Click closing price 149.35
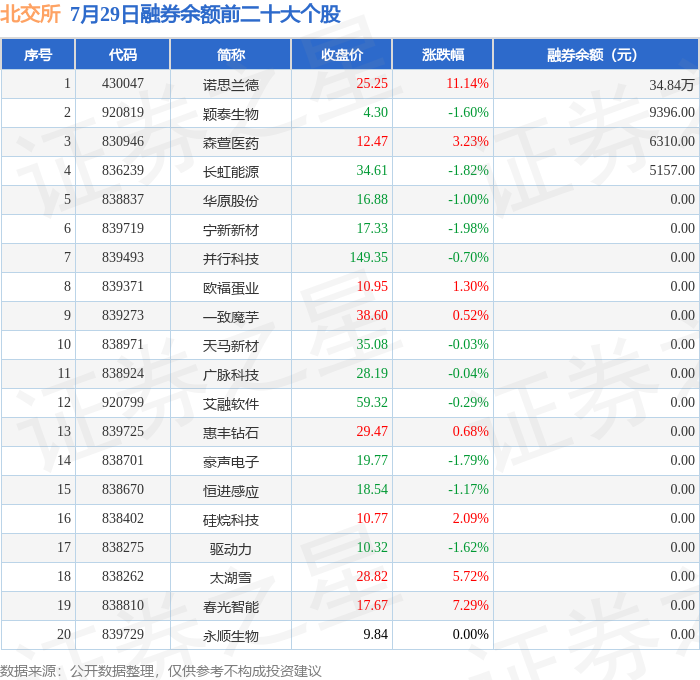 coord(369,258)
